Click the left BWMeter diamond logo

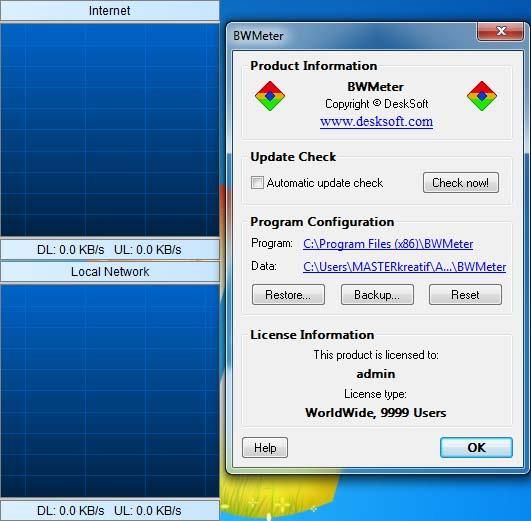point(270,96)
